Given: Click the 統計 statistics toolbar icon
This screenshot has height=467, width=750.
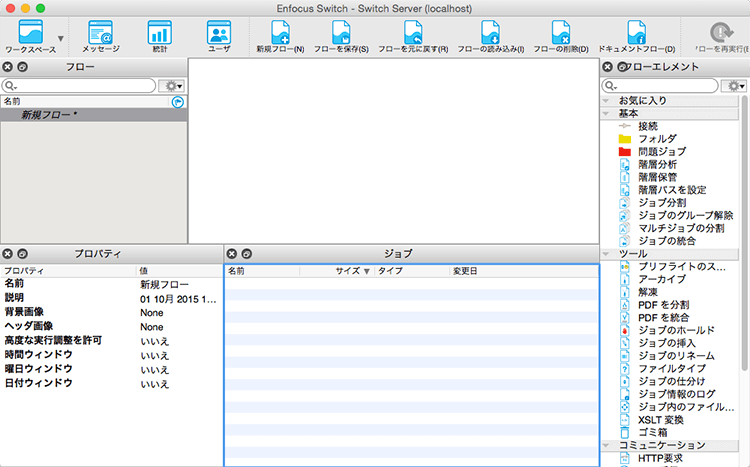Looking at the screenshot, I should tap(159, 35).
